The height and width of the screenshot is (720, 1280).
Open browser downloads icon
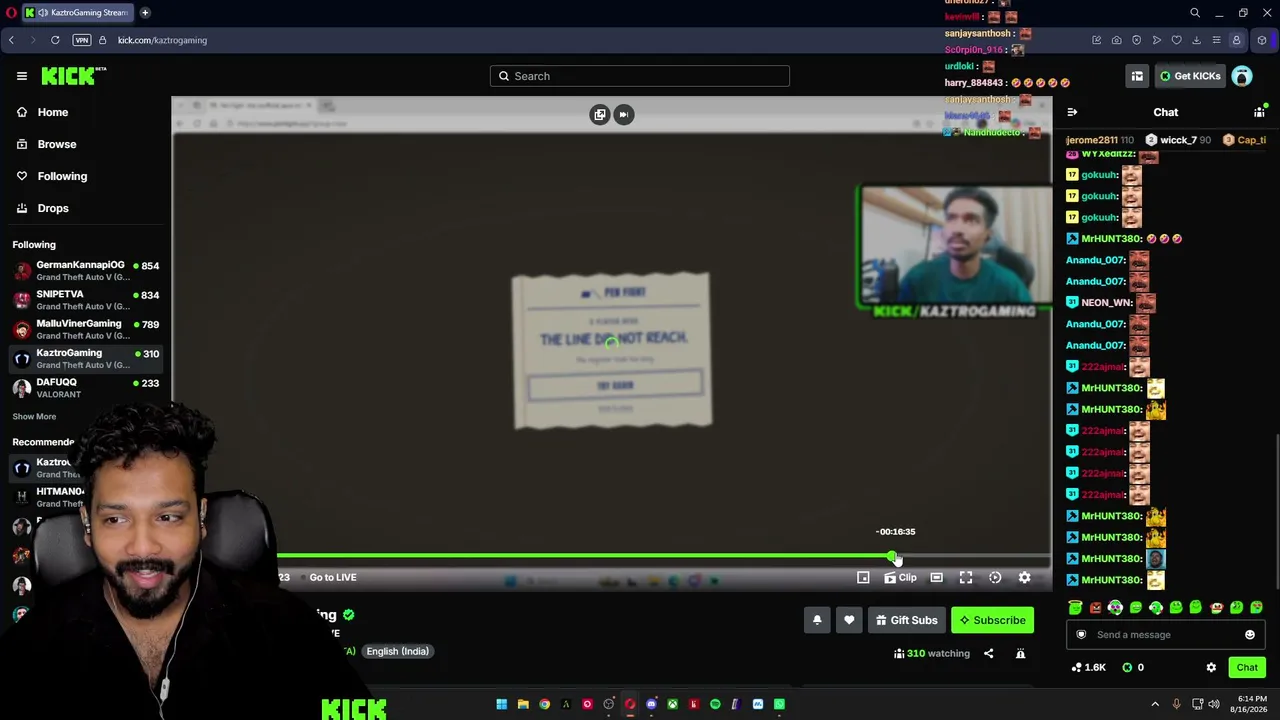(1196, 40)
